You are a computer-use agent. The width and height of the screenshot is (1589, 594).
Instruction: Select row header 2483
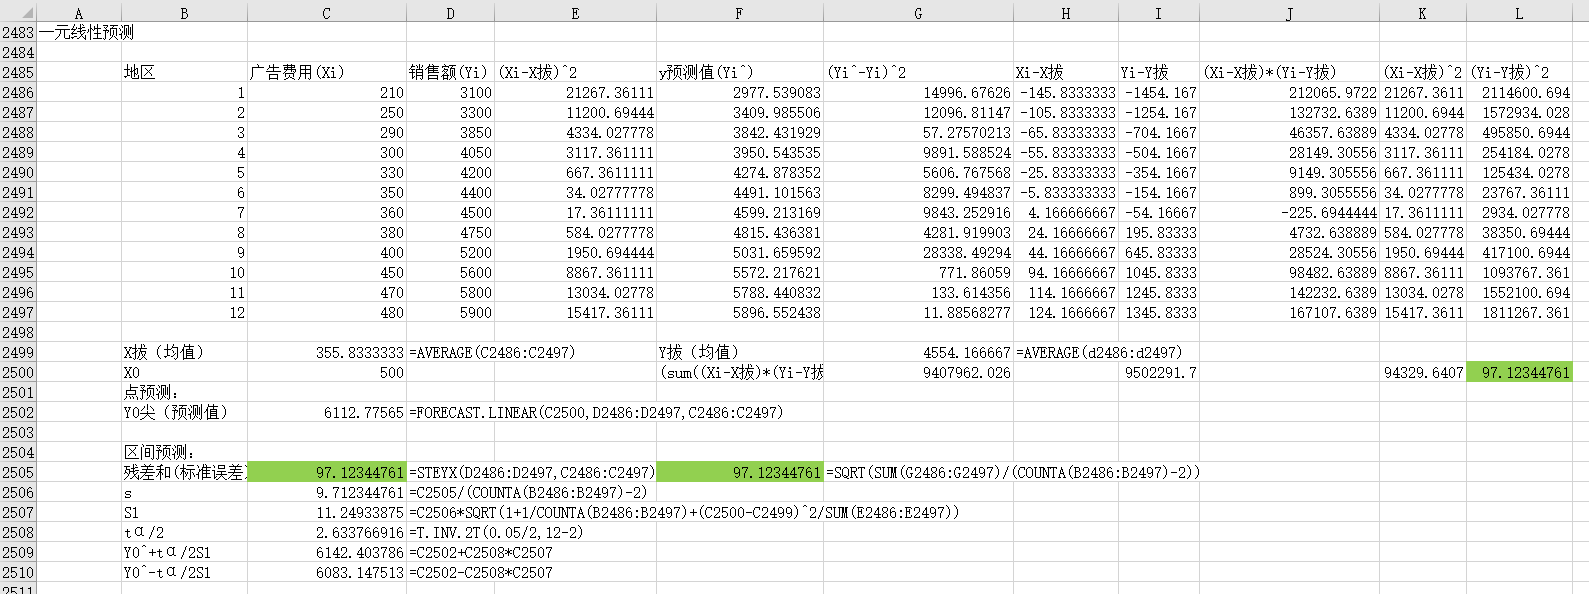coord(18,32)
